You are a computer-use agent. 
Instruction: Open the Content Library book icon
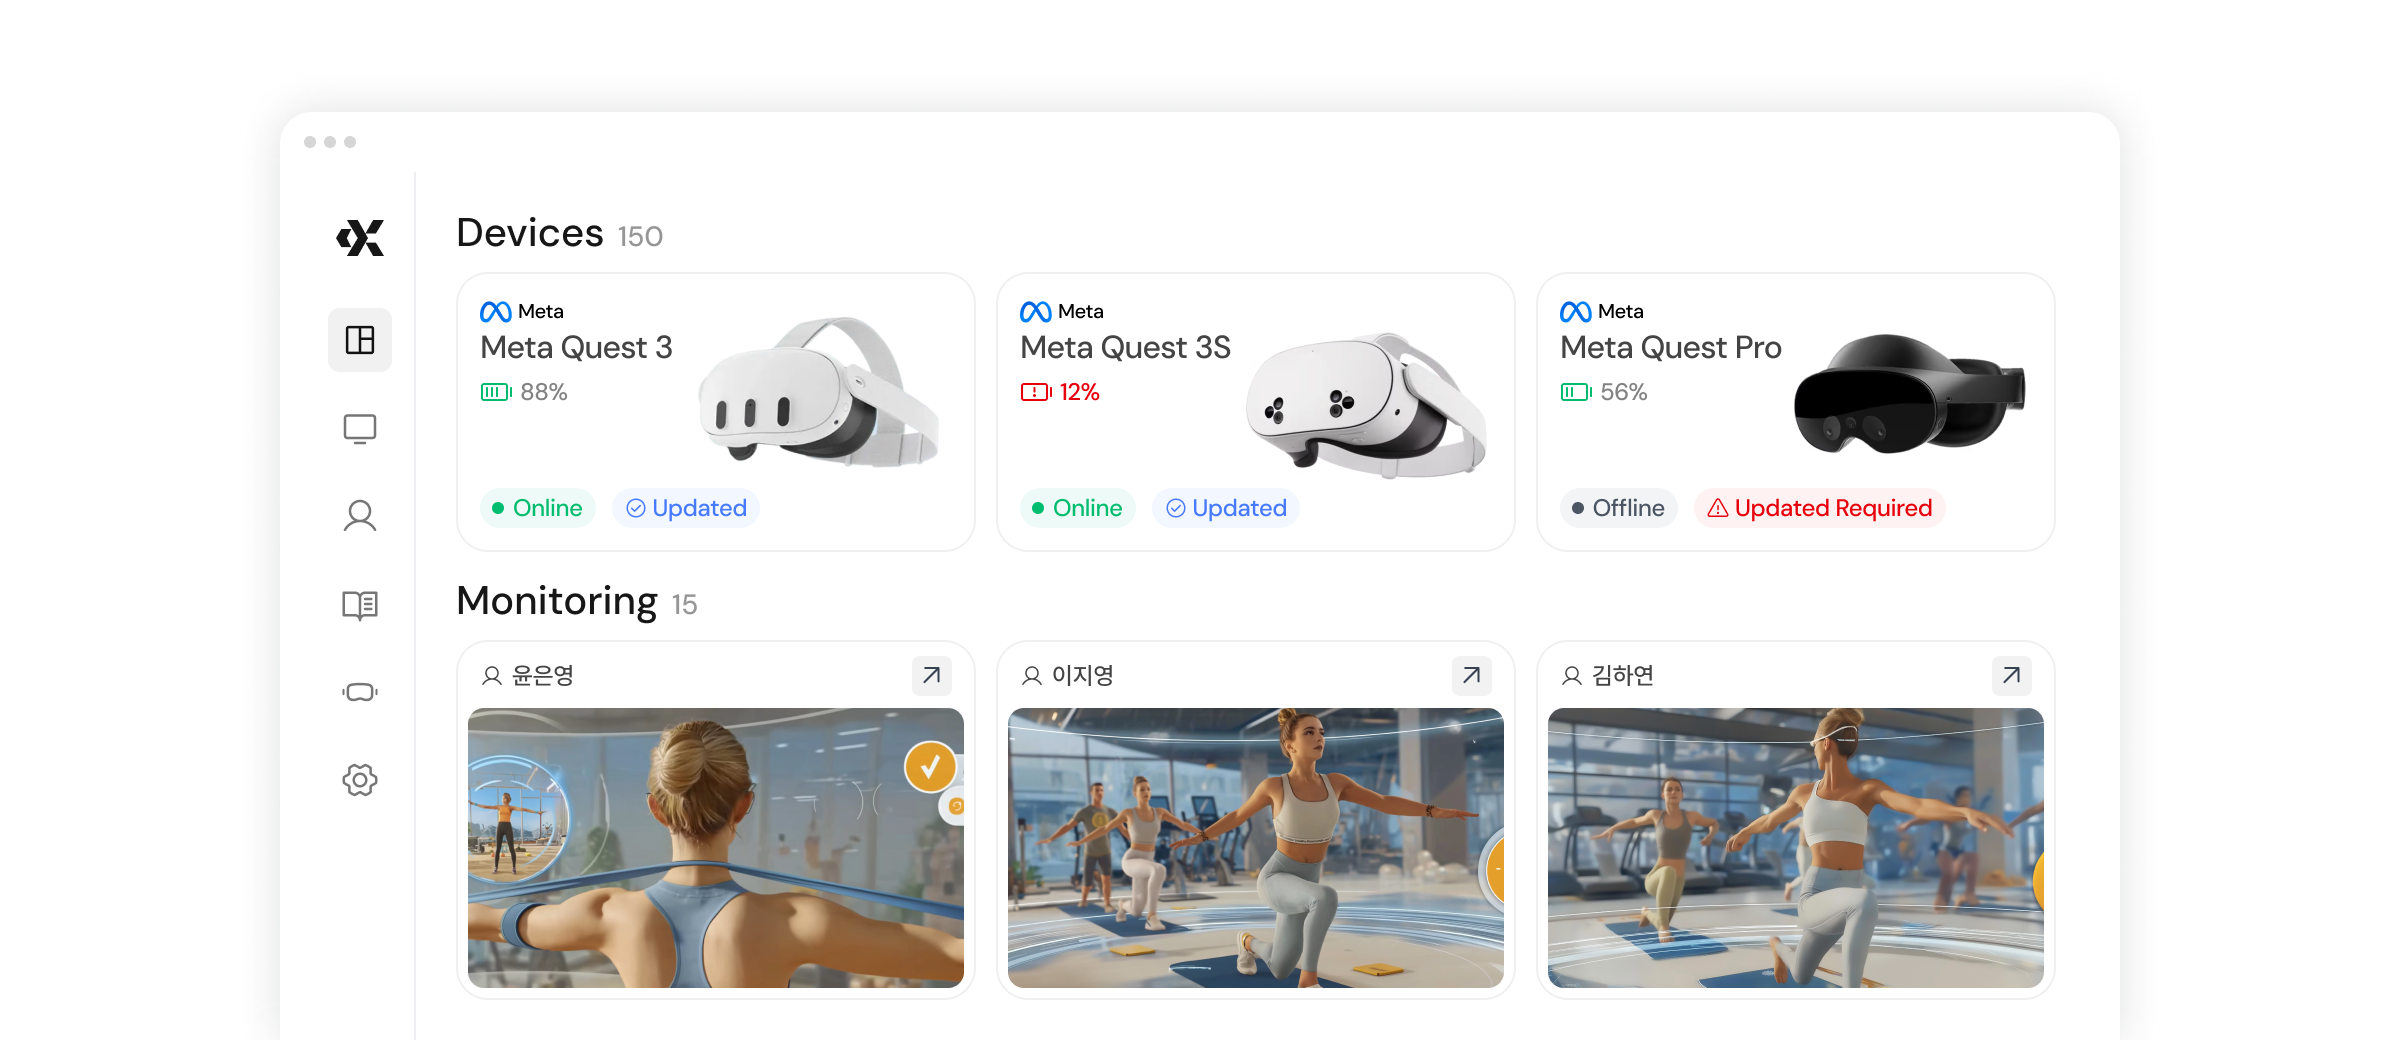click(360, 604)
